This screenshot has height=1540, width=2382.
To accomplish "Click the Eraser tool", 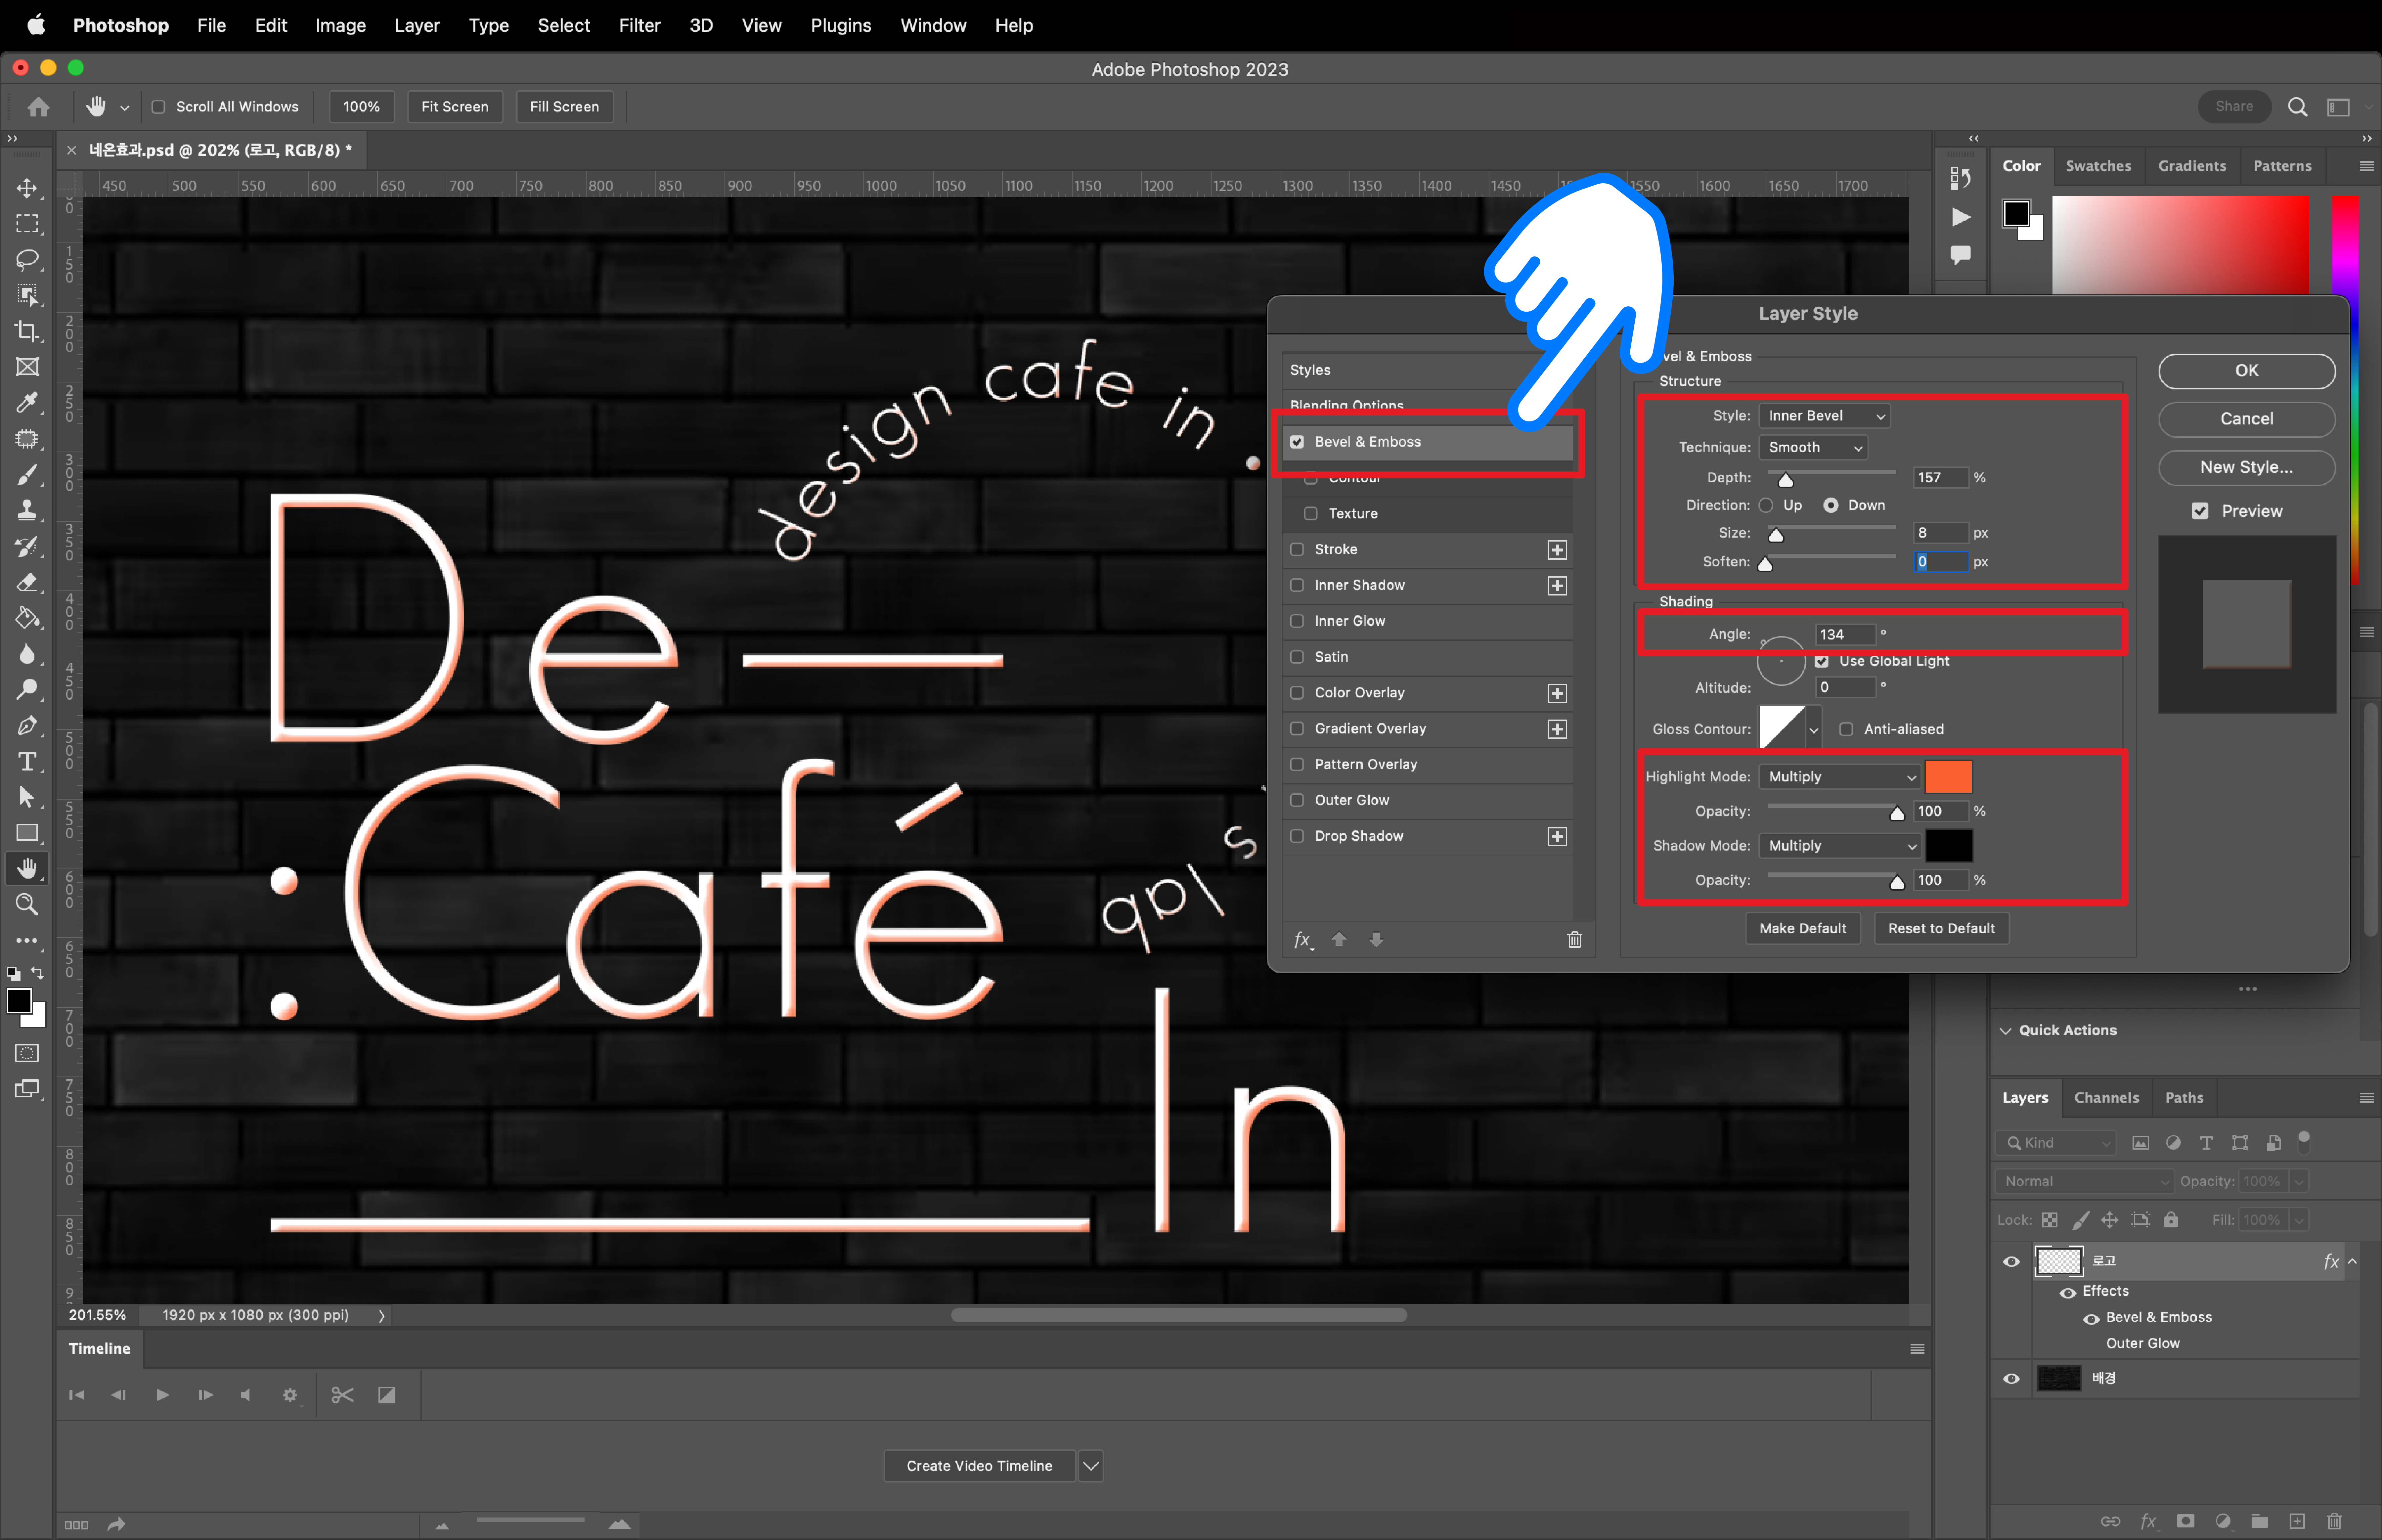I will tap(27, 582).
